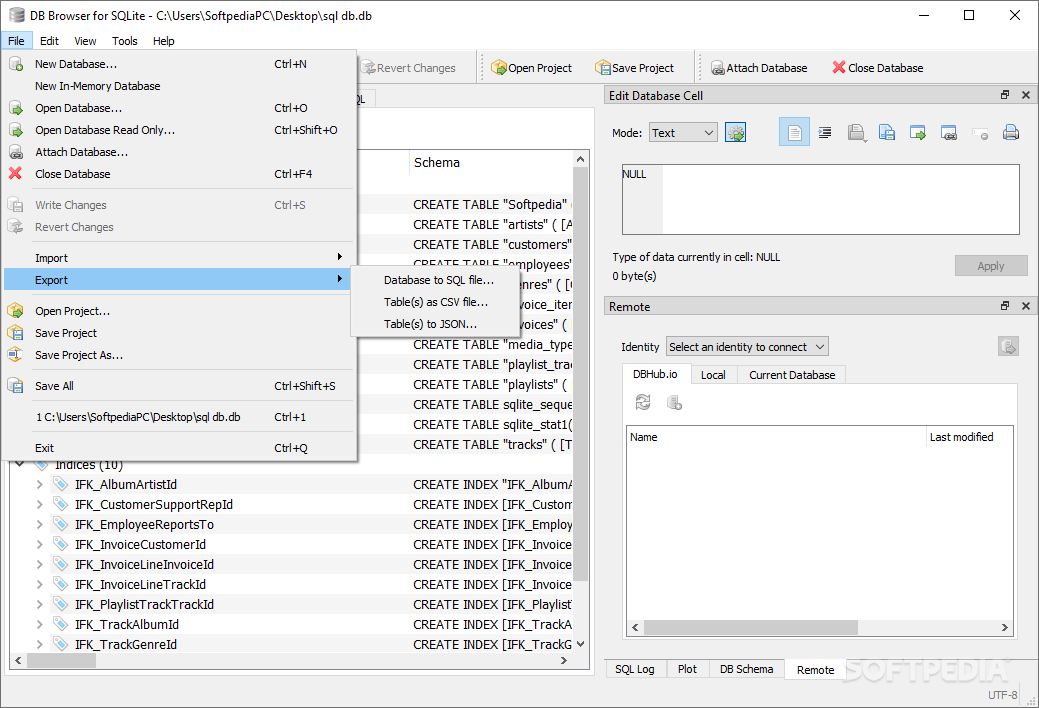Choose Save All in File menu

pyautogui.click(x=178, y=386)
